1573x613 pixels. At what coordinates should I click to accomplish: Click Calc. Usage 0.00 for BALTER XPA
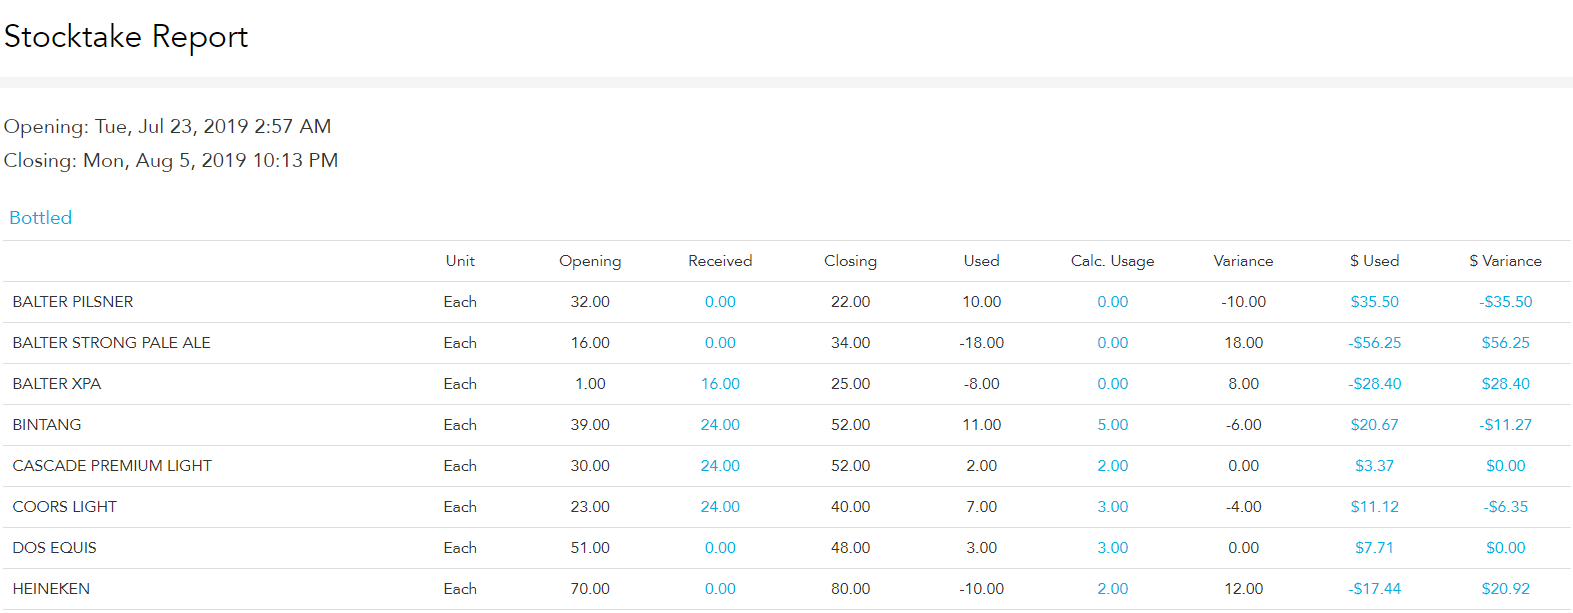(x=1113, y=384)
